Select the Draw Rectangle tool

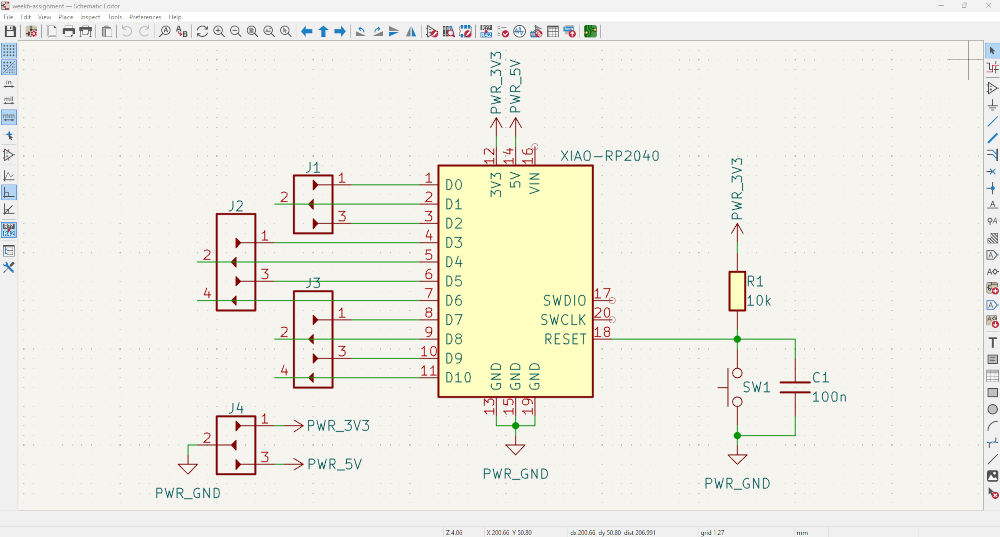click(992, 392)
